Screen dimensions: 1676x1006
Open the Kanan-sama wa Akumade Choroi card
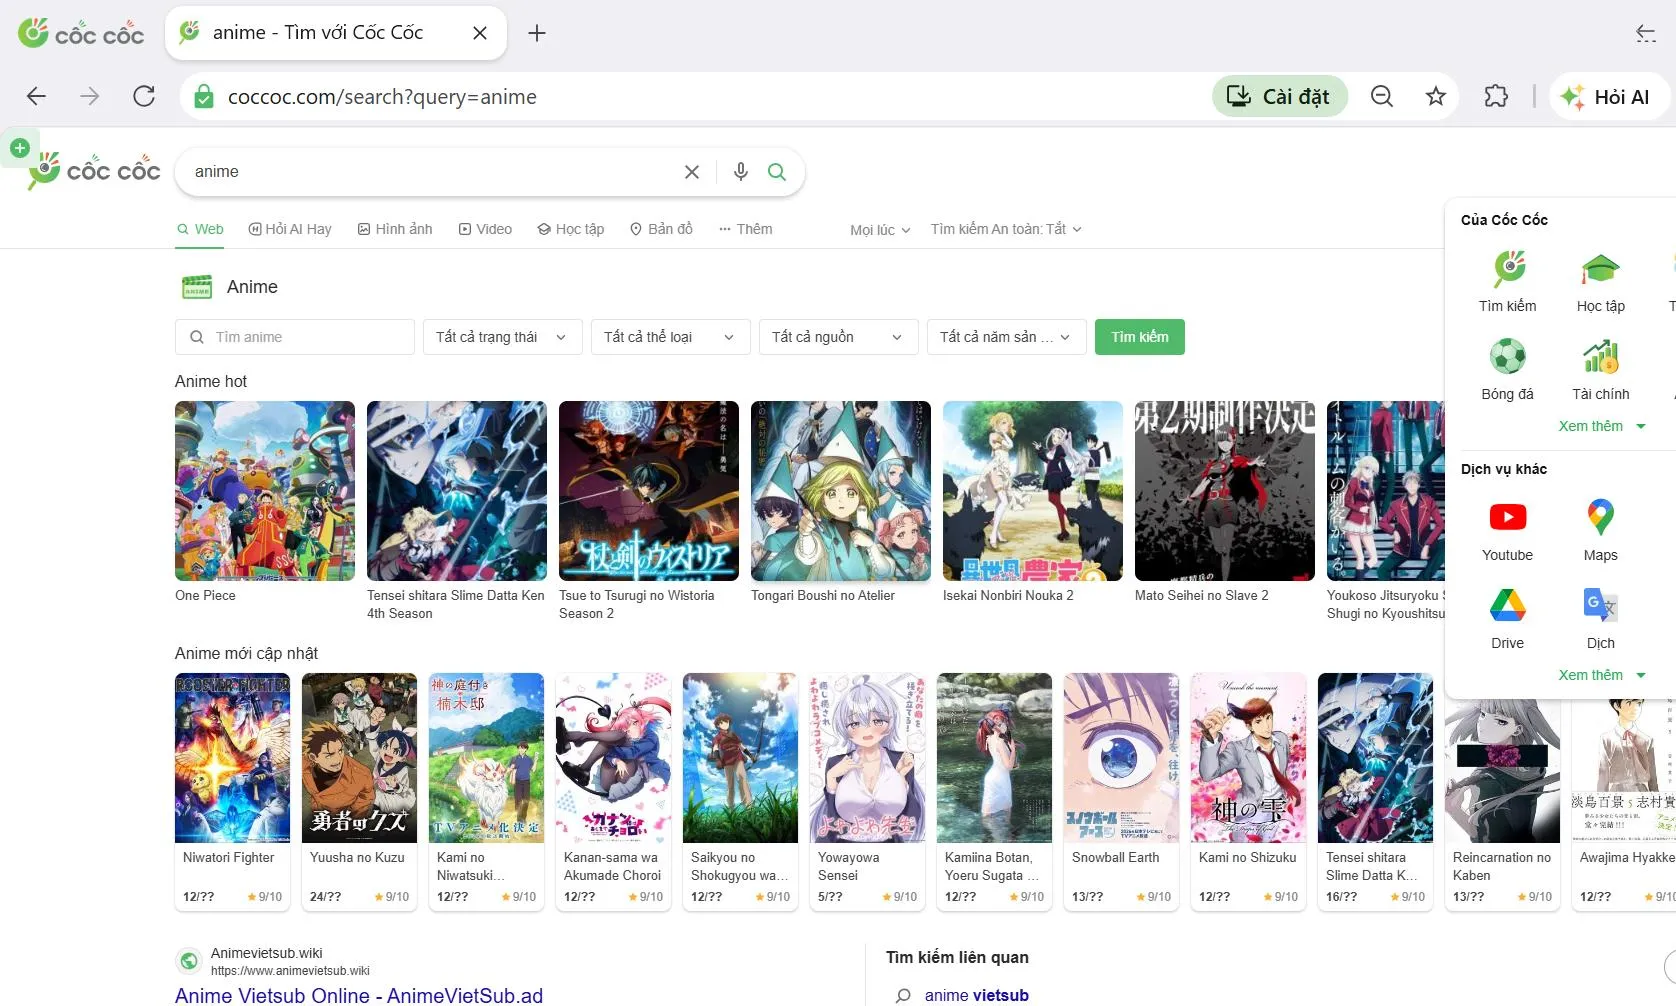click(x=614, y=791)
